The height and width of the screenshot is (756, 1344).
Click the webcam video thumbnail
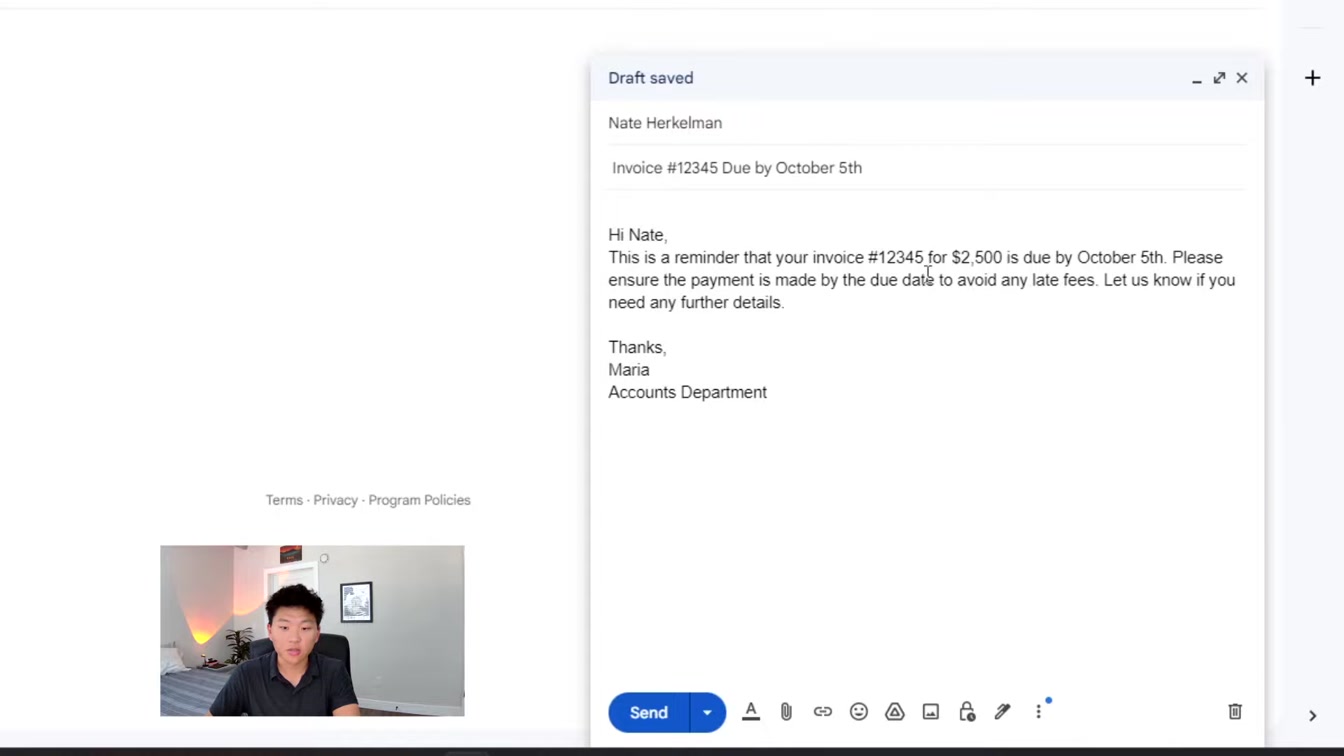click(312, 631)
